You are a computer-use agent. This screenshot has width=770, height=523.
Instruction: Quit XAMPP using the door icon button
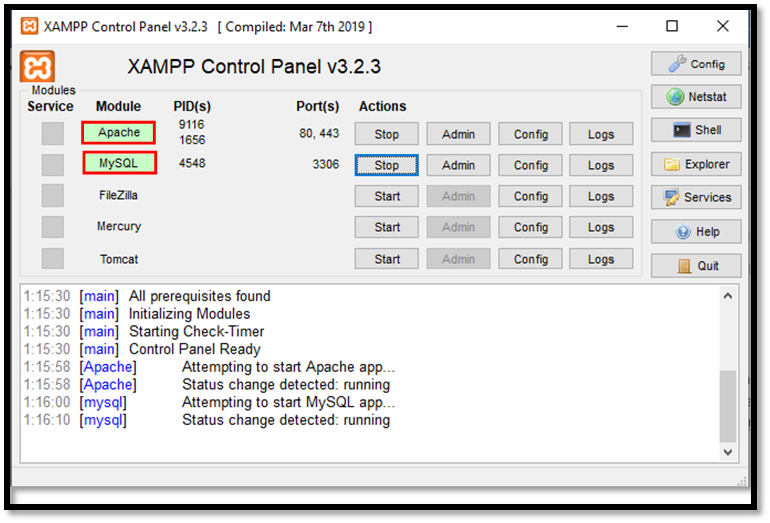[x=696, y=266]
